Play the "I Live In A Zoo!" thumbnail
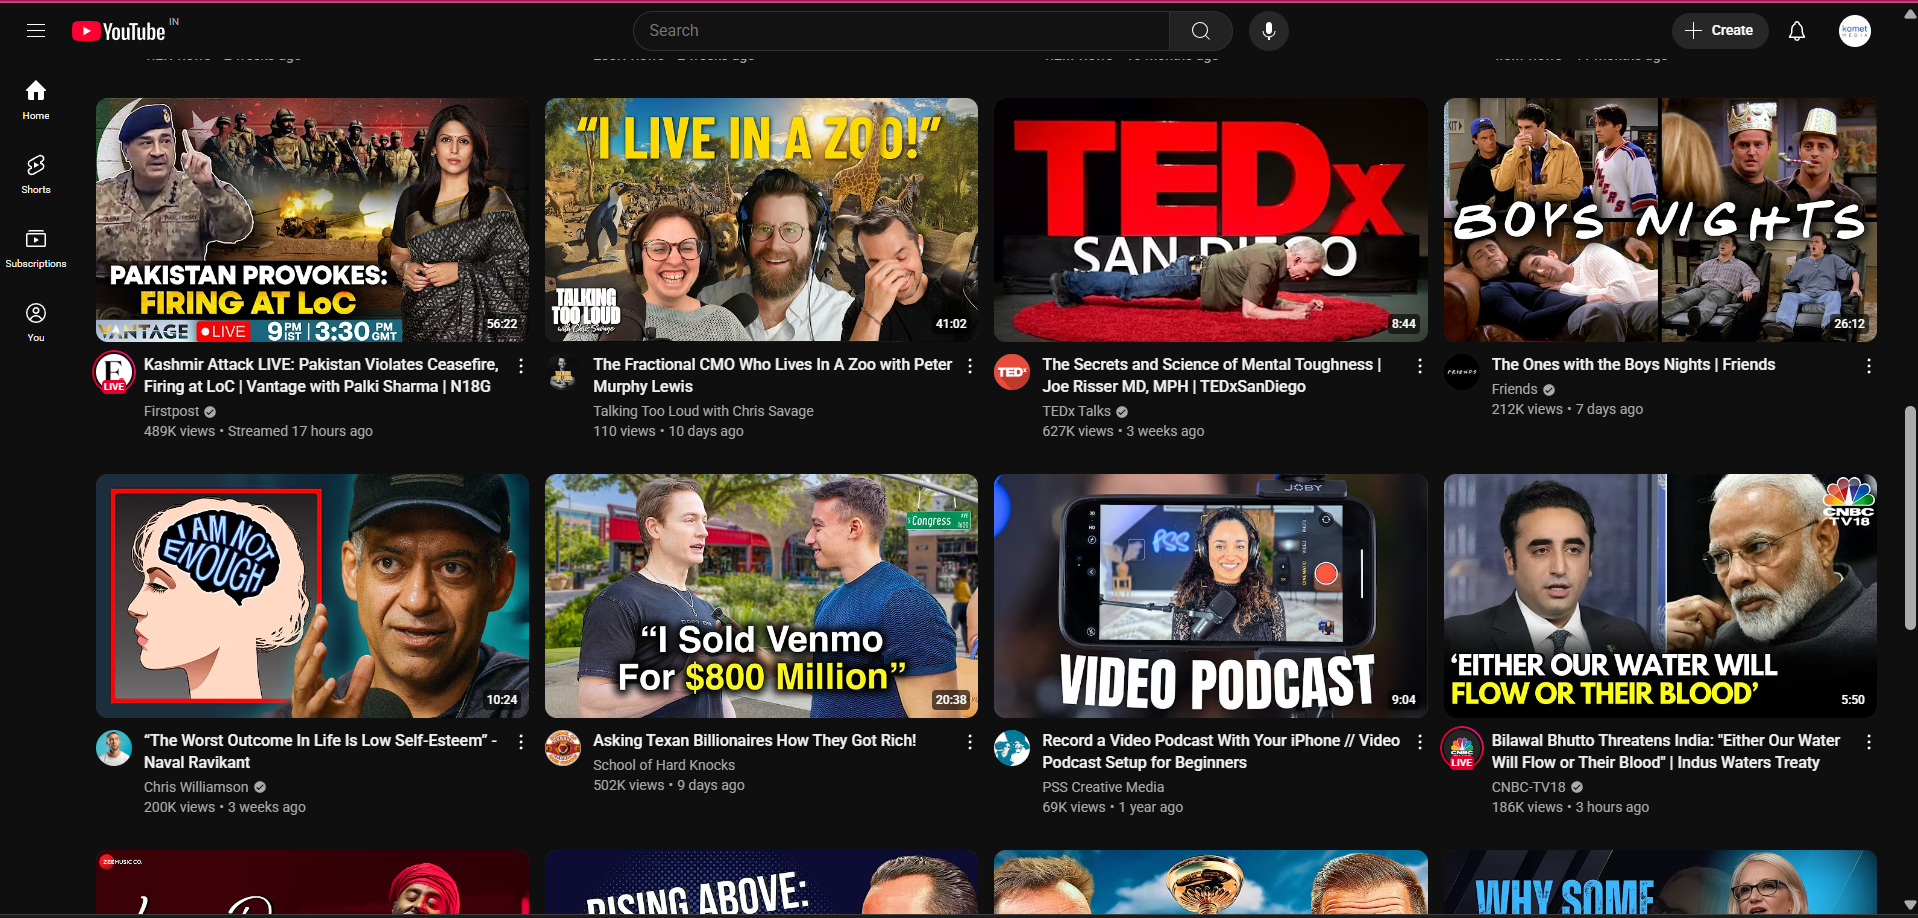Viewport: 1918px width, 918px height. [761, 220]
